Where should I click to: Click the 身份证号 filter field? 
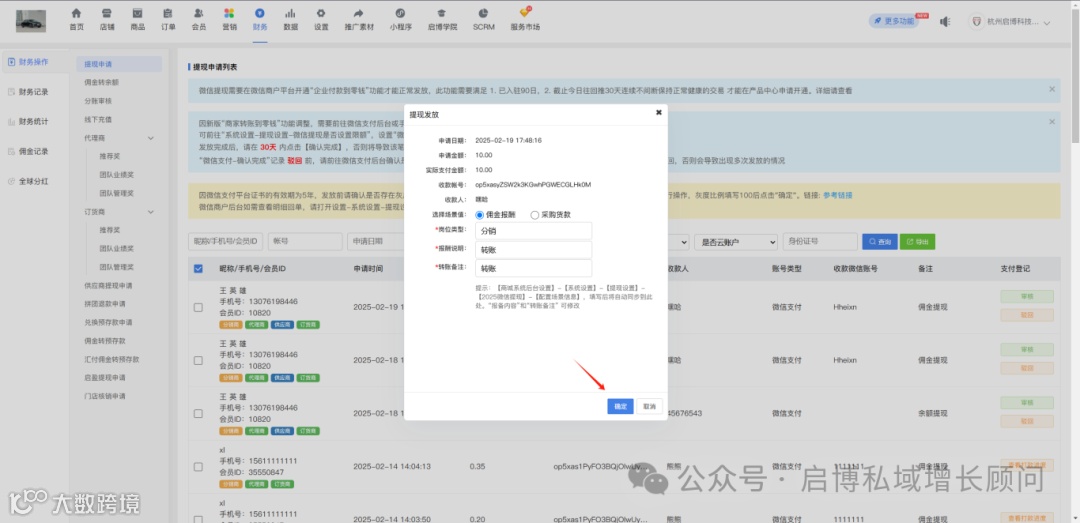pos(820,242)
